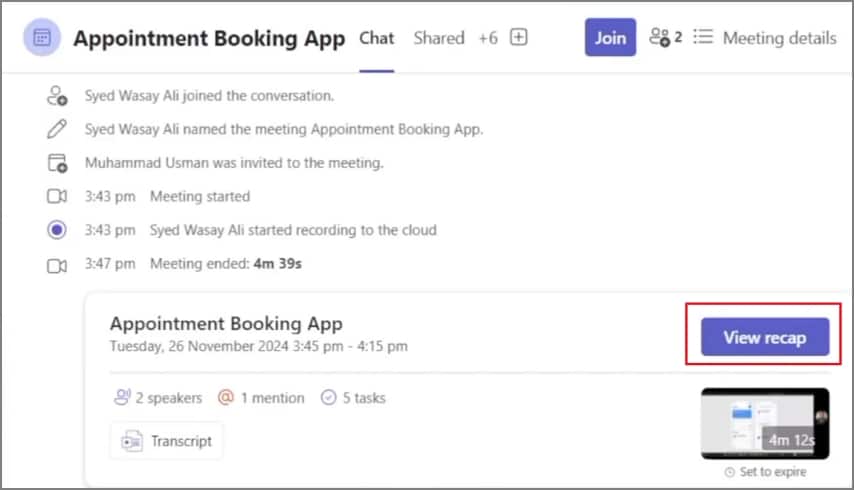Image resolution: width=854 pixels, height=490 pixels.
Task: Click the pencil rename icon
Action: click(57, 129)
